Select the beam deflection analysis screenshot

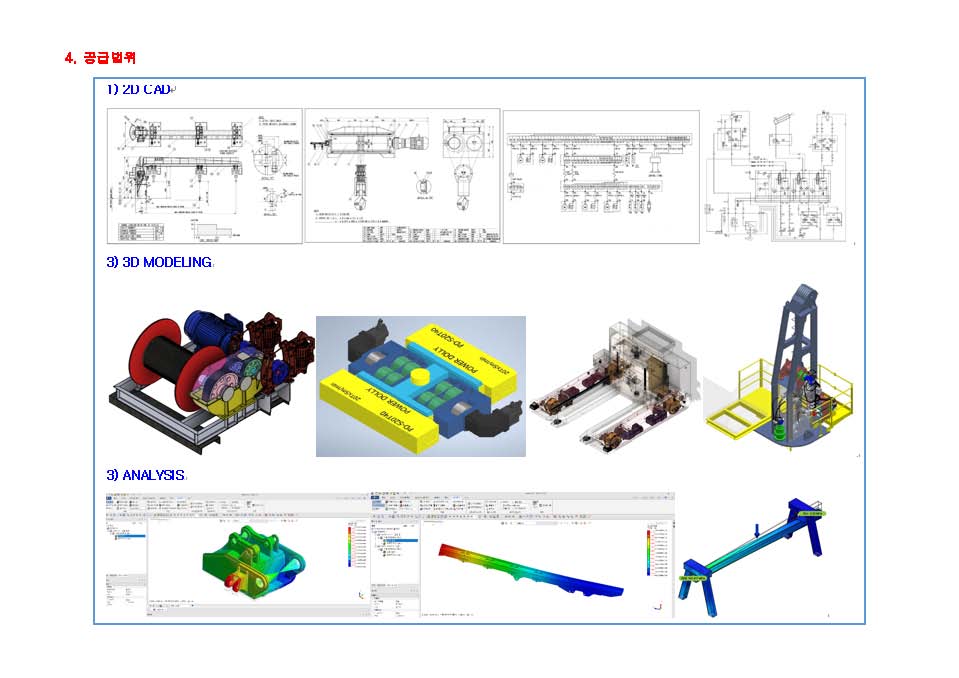(x=522, y=555)
